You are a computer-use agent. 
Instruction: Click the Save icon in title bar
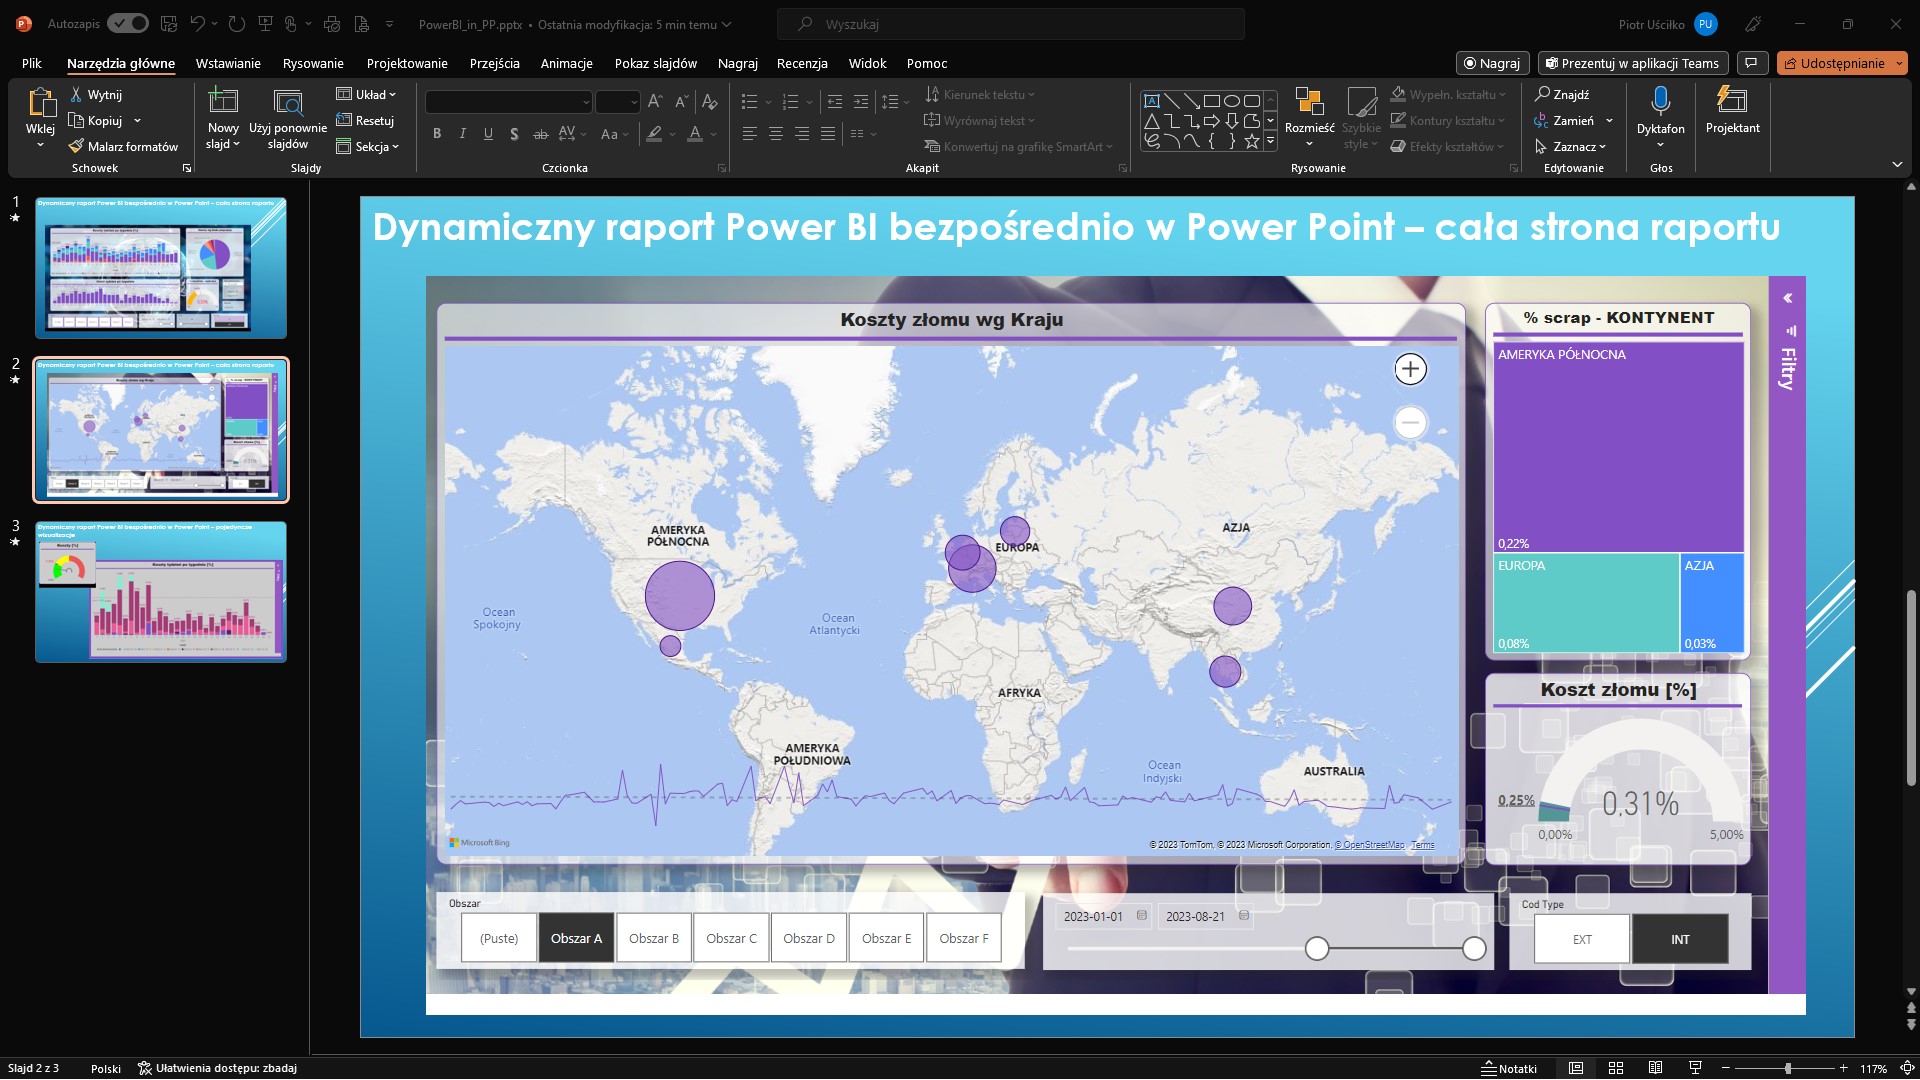(x=169, y=24)
